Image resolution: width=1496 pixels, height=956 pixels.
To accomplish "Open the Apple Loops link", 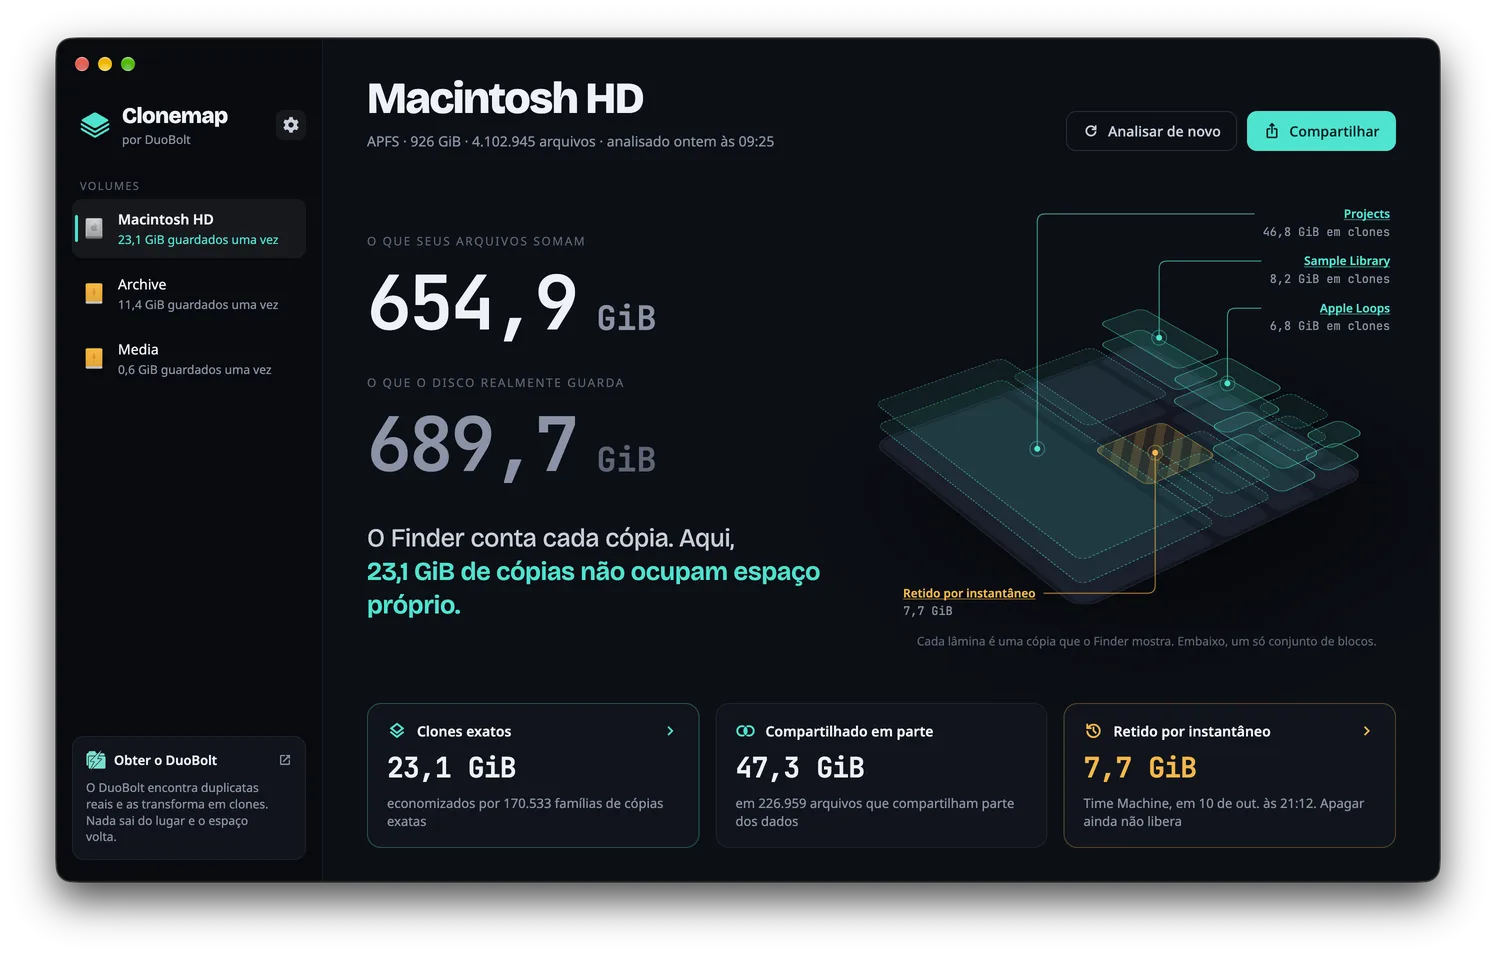I will 1354,309.
